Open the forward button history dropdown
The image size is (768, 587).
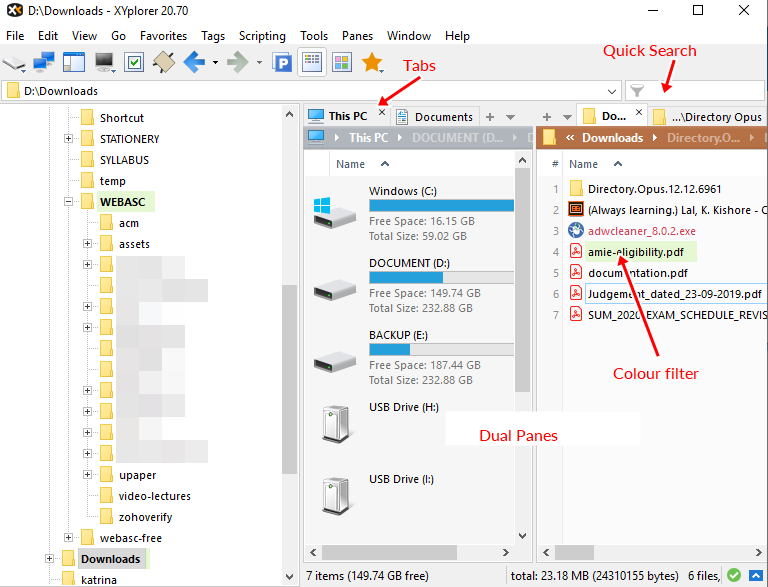[x=259, y=63]
